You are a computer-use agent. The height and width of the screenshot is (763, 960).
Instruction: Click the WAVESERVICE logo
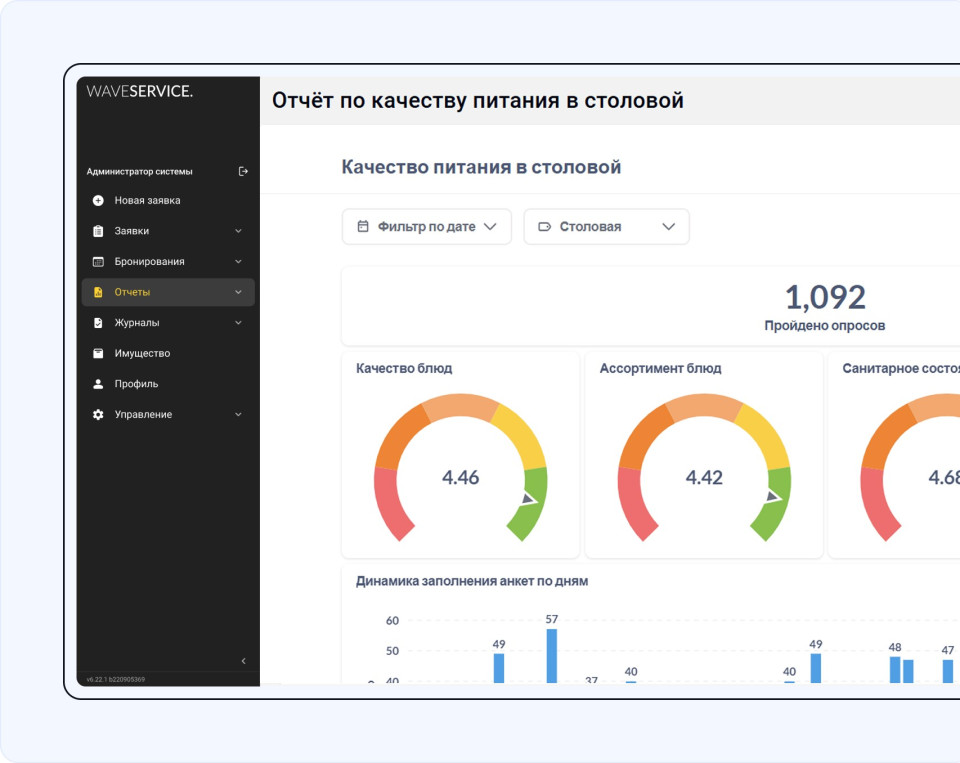point(140,91)
